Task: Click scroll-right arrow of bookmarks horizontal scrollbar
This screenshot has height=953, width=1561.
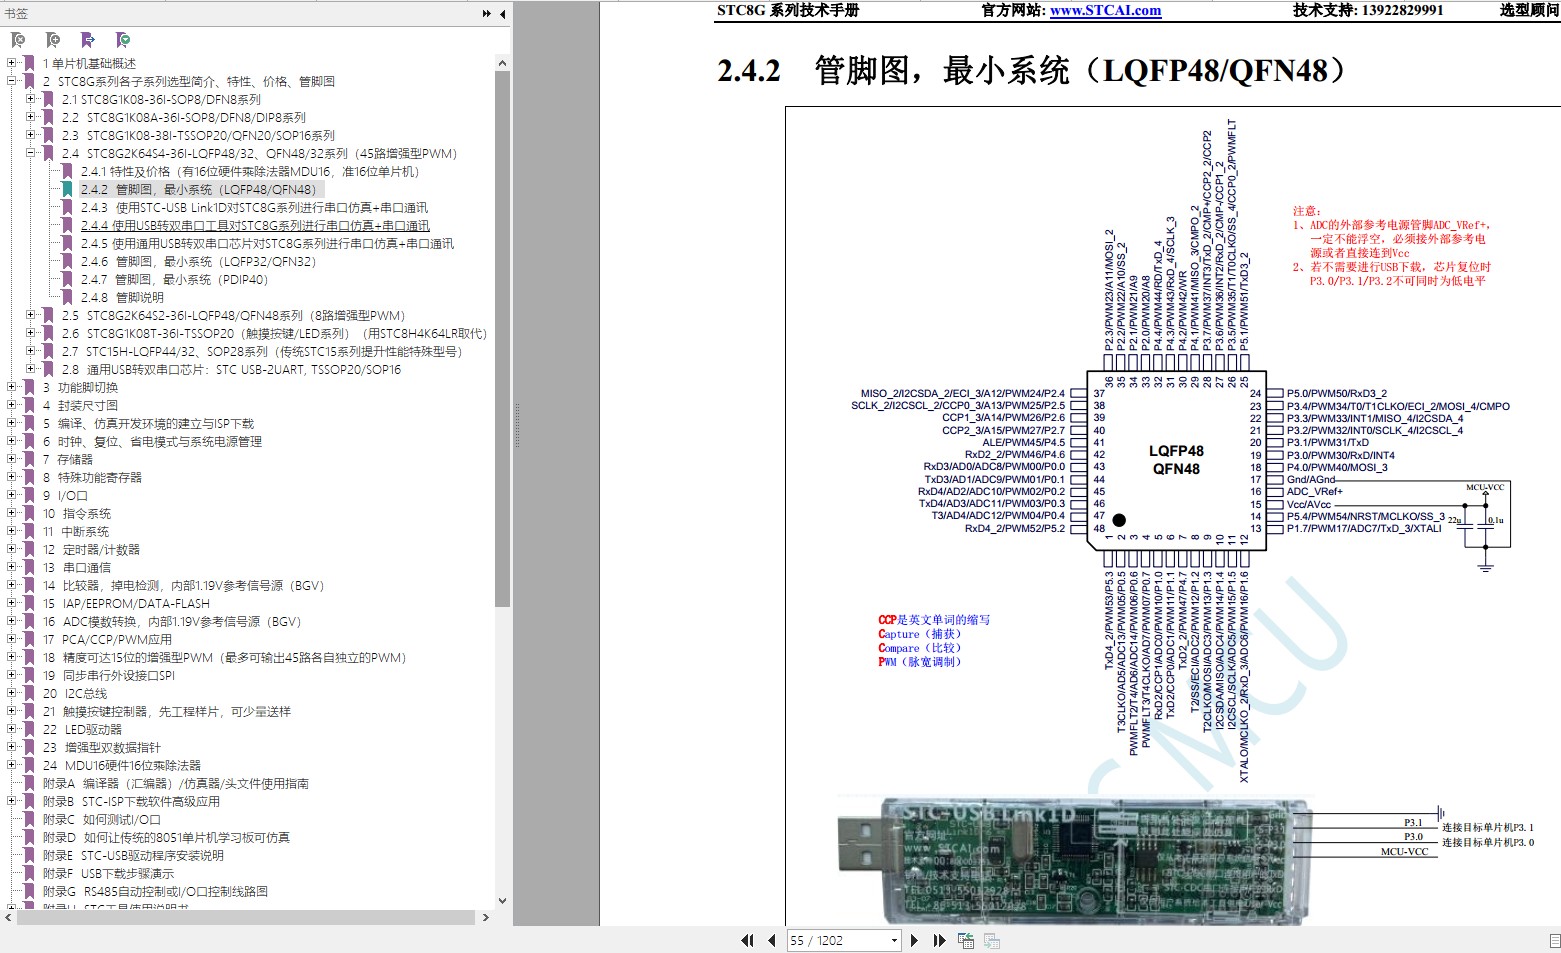Action: 486,917
